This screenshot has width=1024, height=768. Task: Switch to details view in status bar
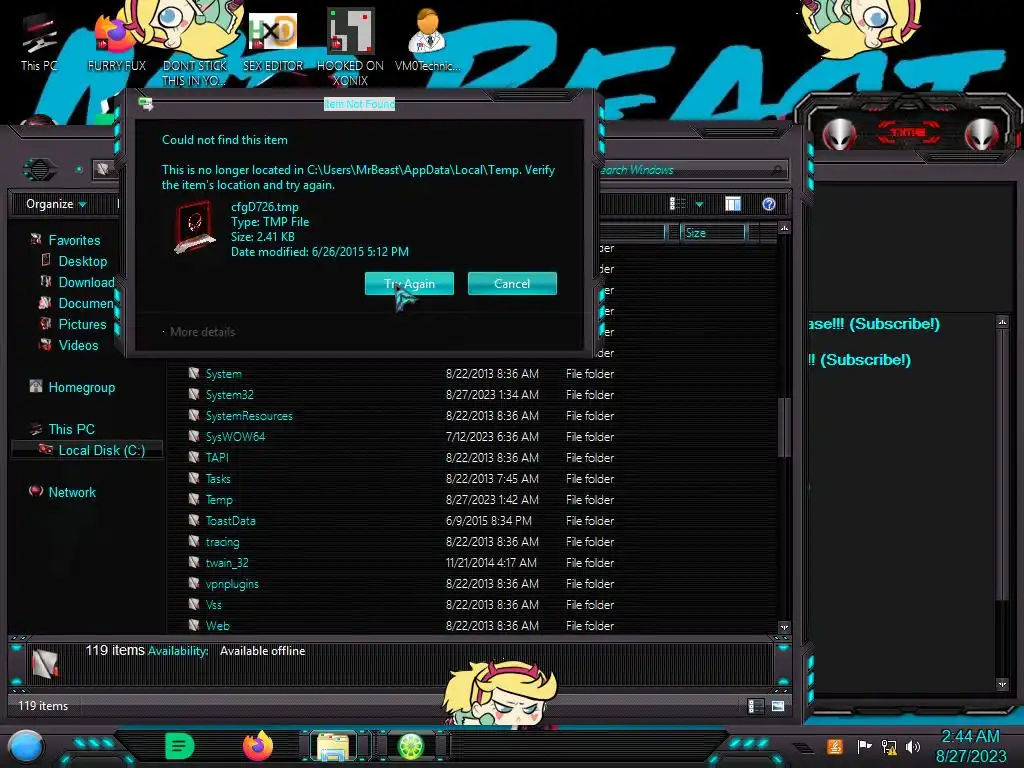(756, 706)
